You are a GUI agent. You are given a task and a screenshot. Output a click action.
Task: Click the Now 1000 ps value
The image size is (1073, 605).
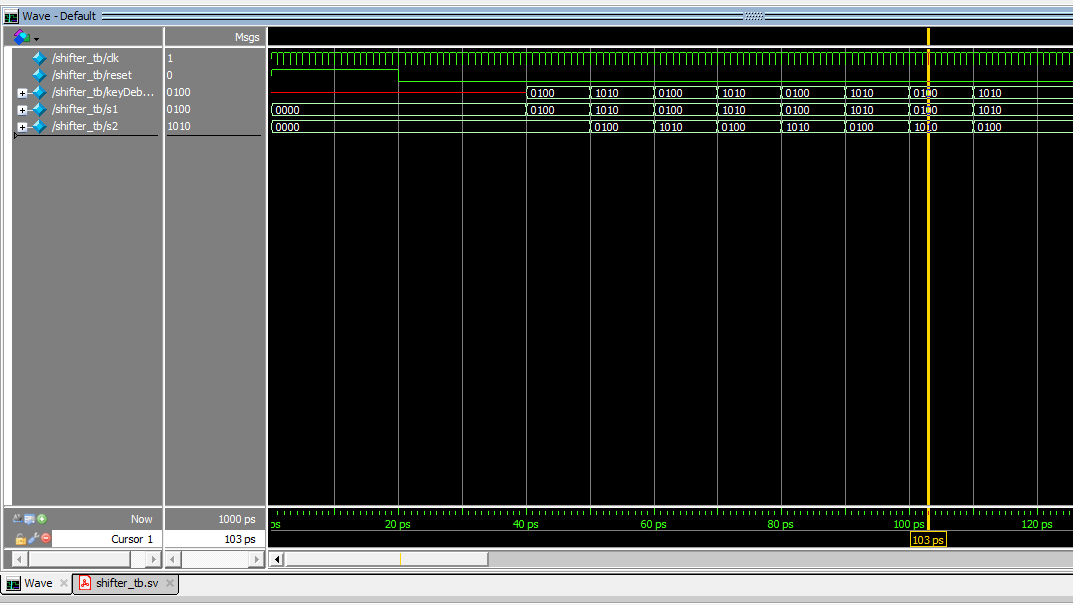pos(237,519)
